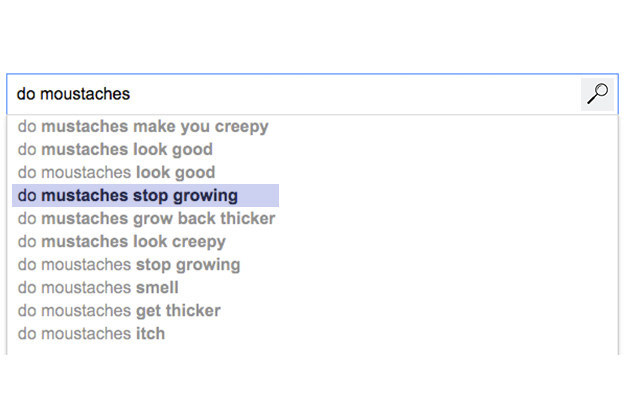Select 'do moustaches get thicker' suggestion

click(x=119, y=311)
